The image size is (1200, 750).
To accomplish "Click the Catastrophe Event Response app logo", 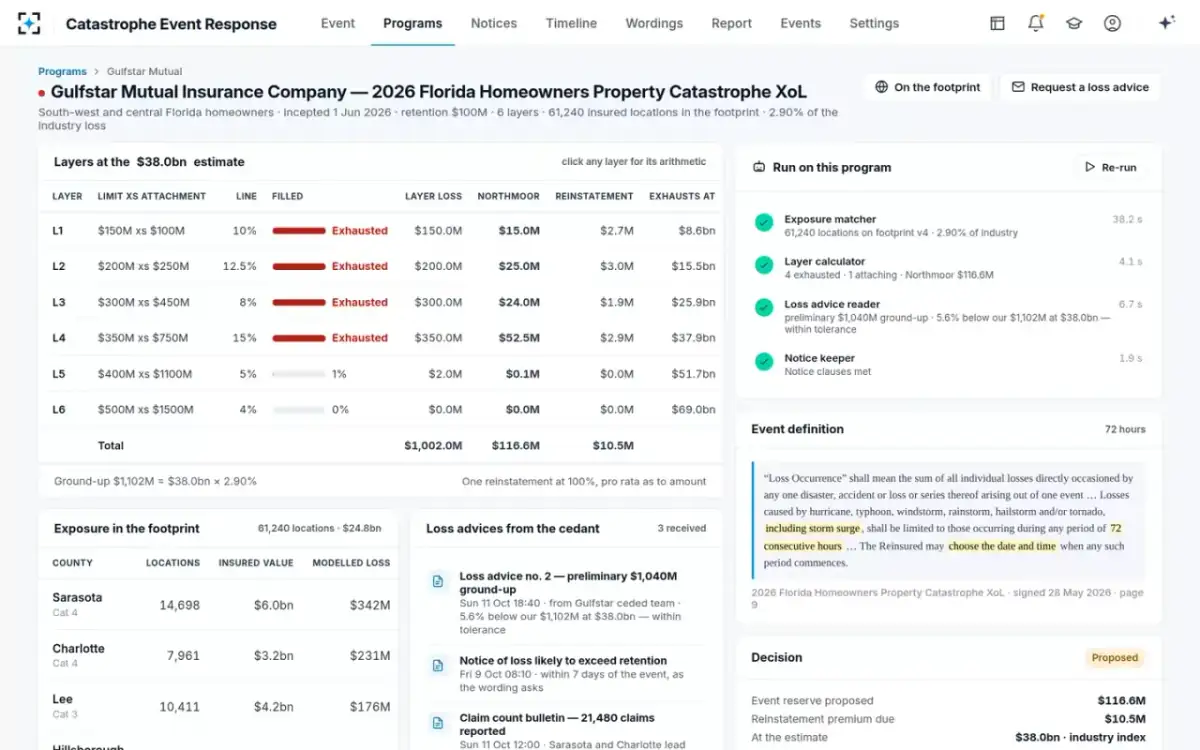I will pyautogui.click(x=30, y=23).
